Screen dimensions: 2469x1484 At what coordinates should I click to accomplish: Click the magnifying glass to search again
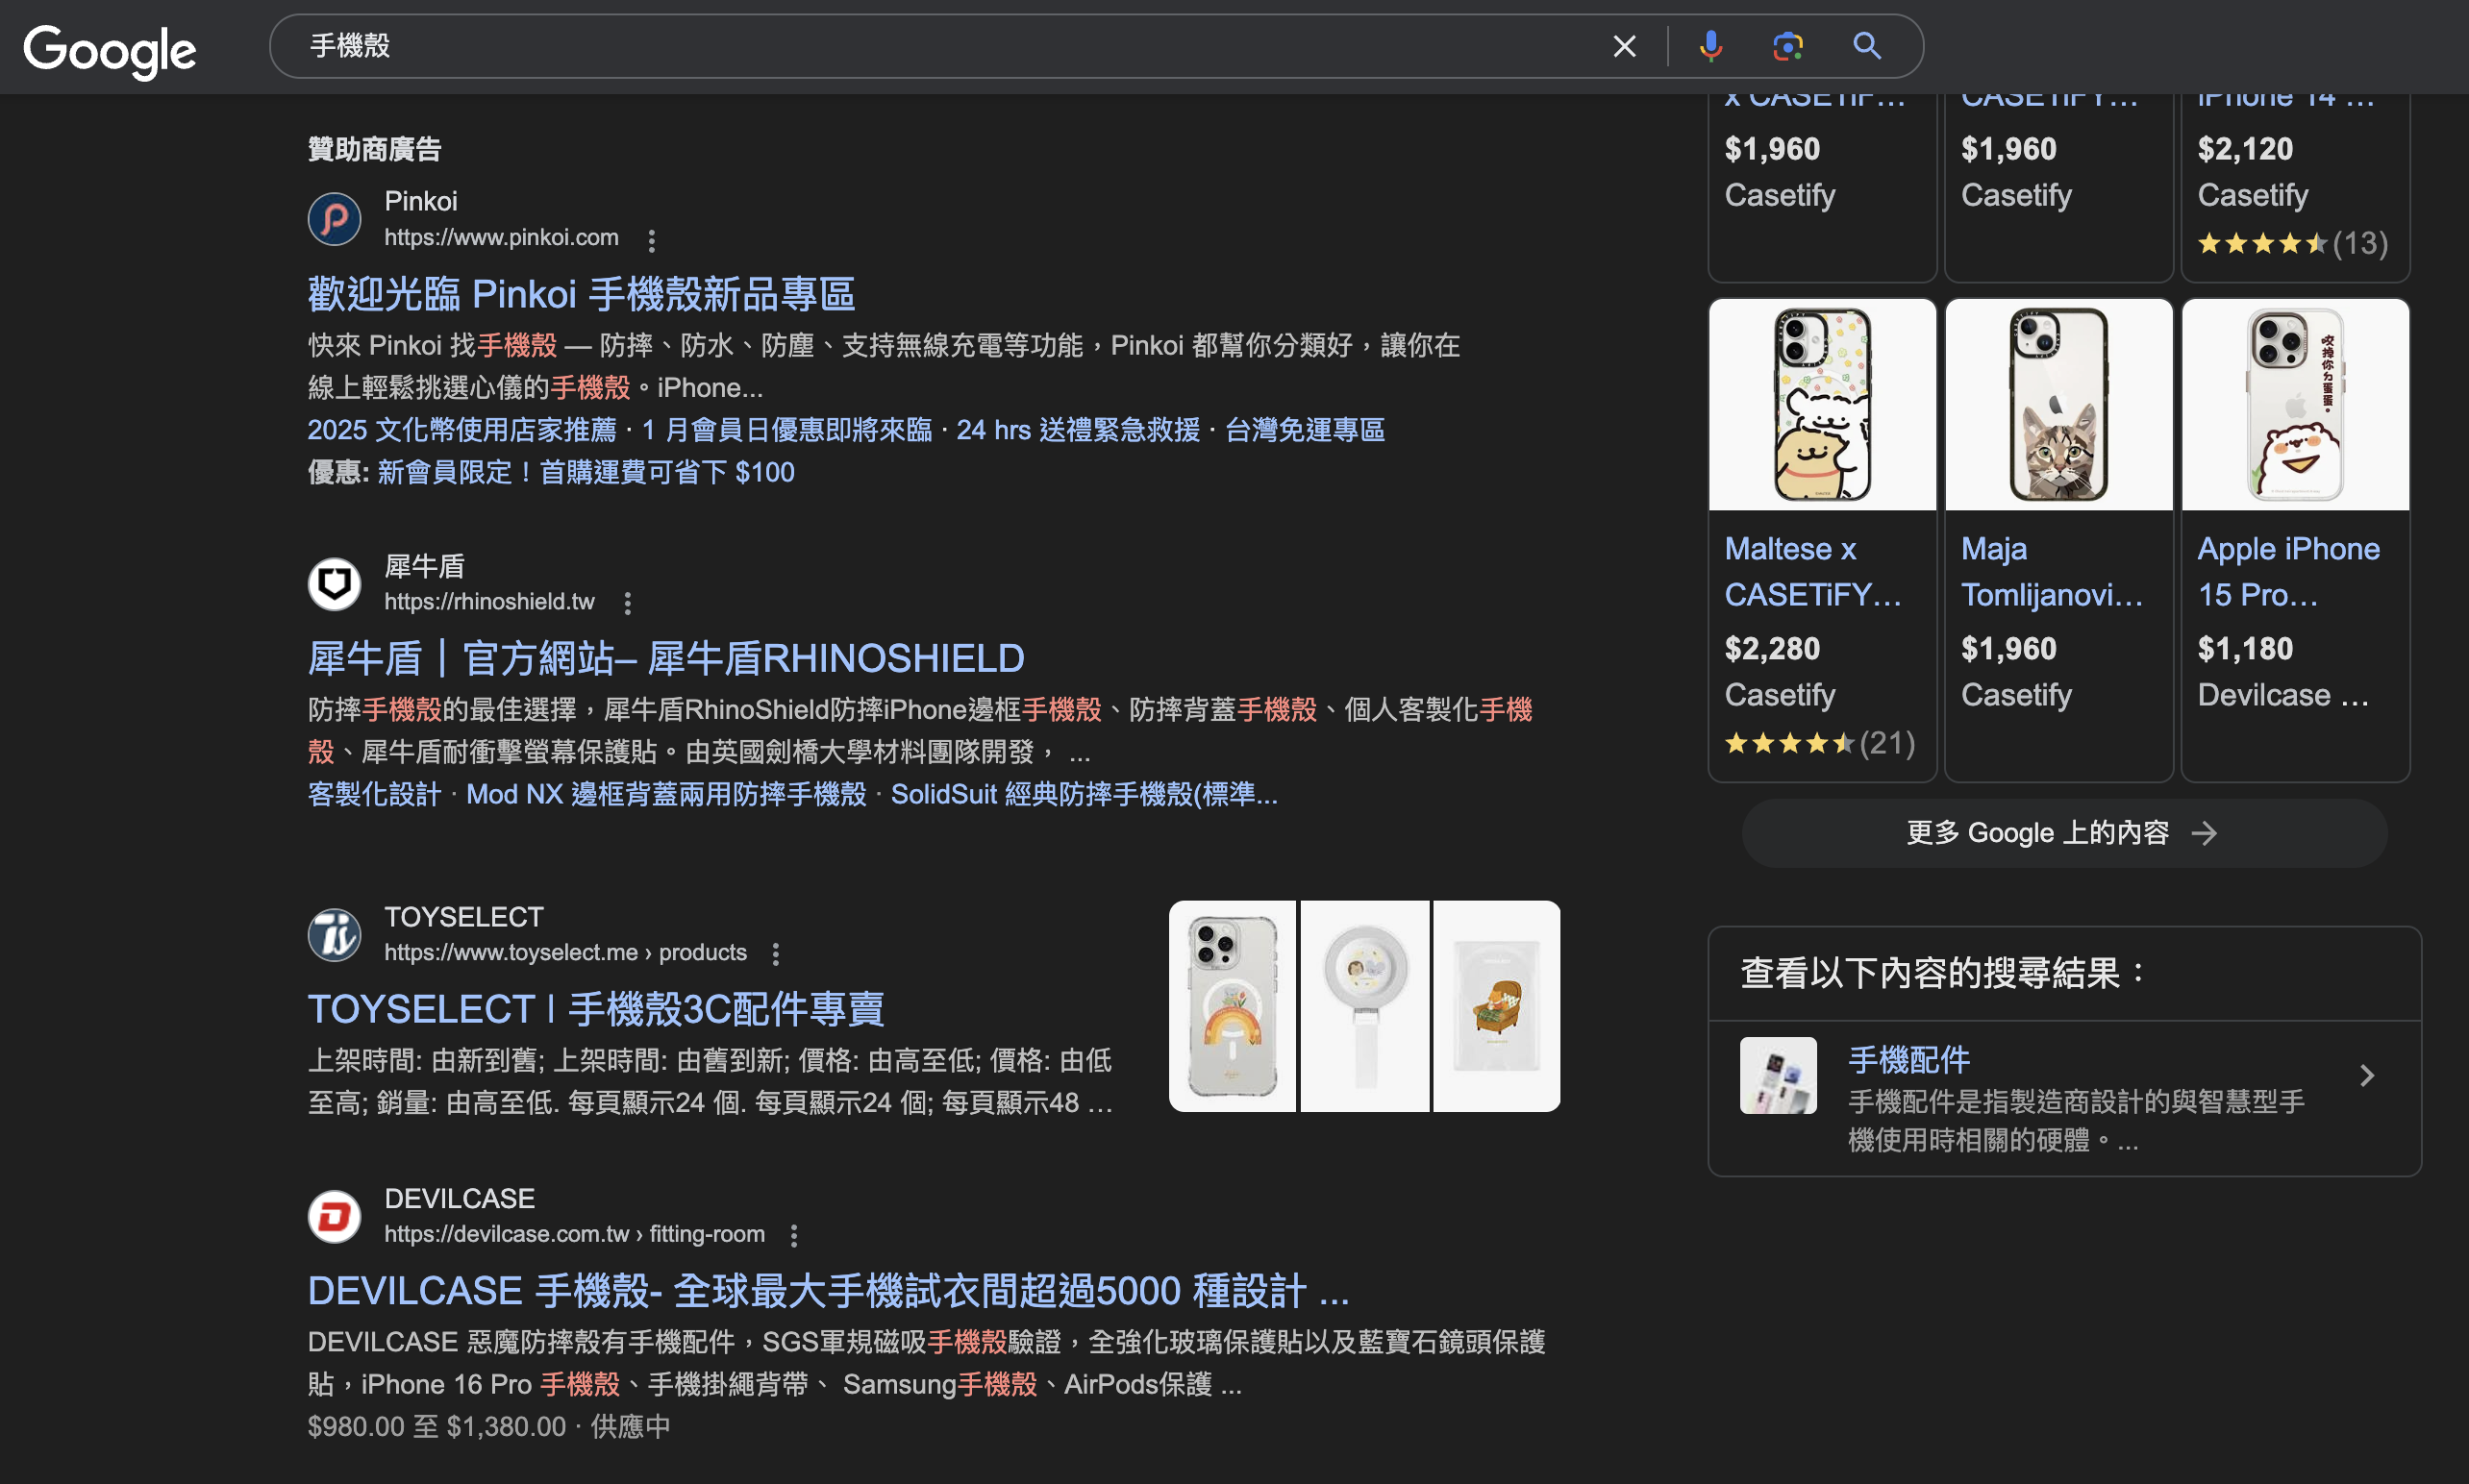[x=1866, y=45]
